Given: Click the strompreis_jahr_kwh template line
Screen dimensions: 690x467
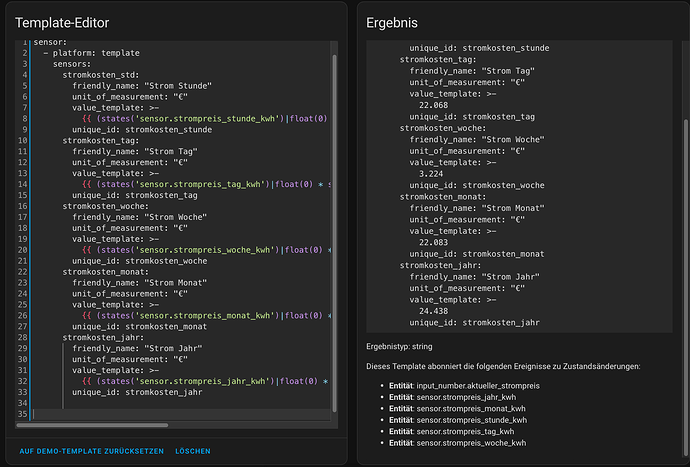Looking at the screenshot, I should (x=205, y=381).
